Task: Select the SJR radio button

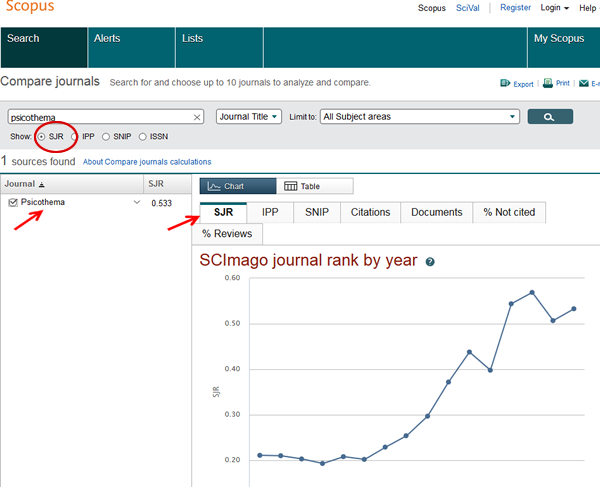Action: tap(41, 136)
